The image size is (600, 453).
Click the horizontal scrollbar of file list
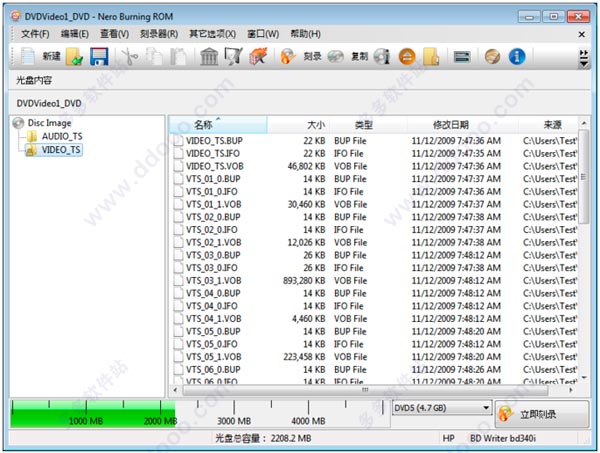point(365,390)
